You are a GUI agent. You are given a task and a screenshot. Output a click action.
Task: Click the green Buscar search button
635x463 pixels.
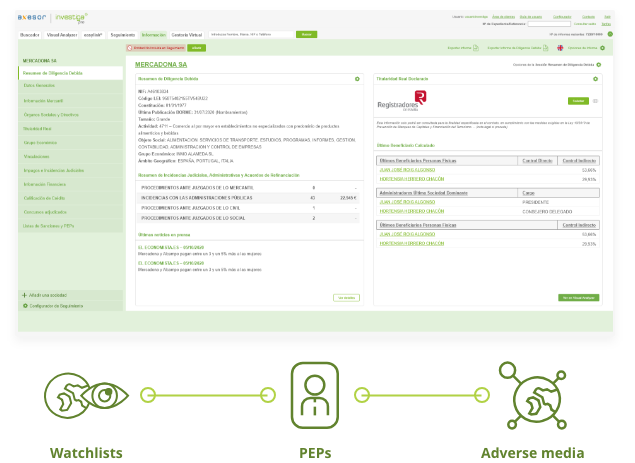pos(307,34)
